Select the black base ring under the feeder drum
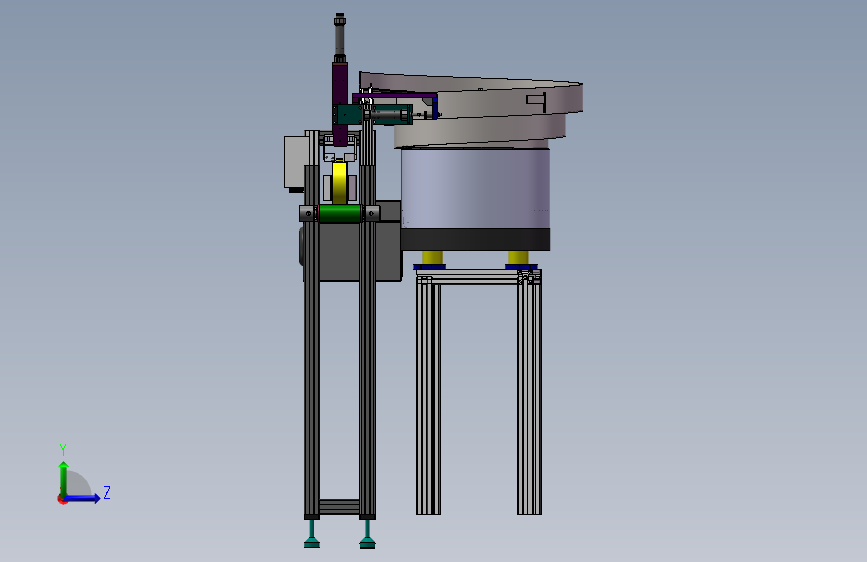 point(476,240)
